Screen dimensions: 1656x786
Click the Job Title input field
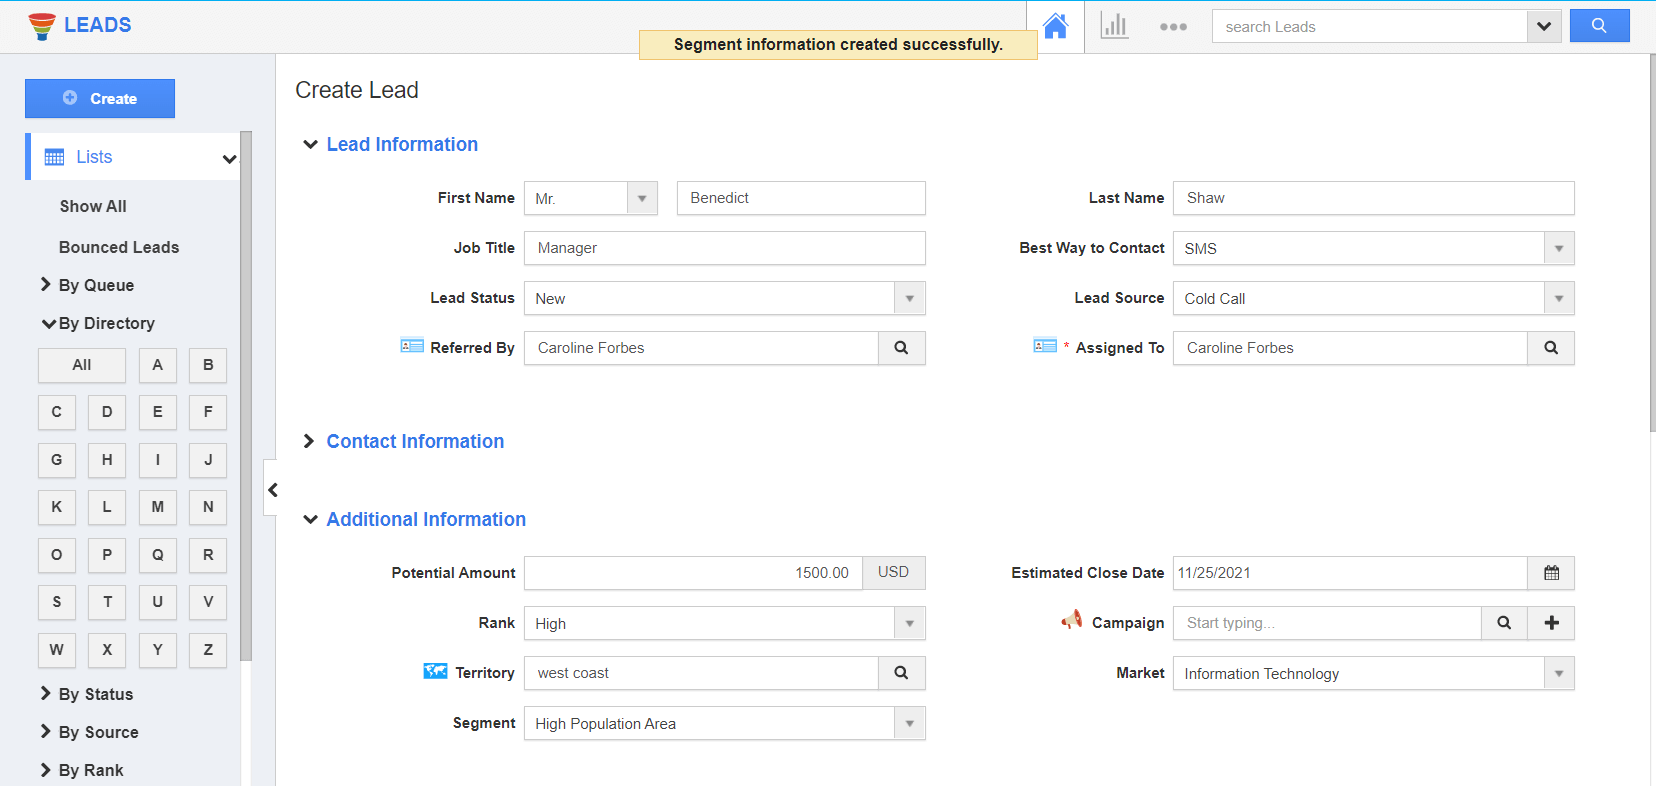(724, 248)
